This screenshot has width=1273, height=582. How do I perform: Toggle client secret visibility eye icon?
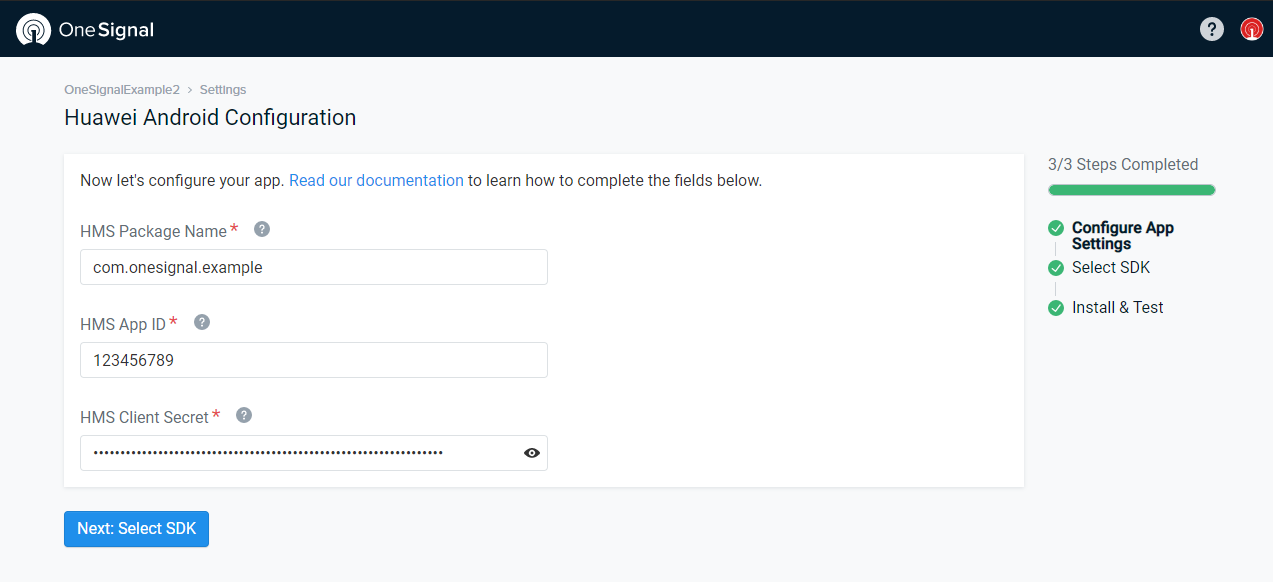[532, 453]
